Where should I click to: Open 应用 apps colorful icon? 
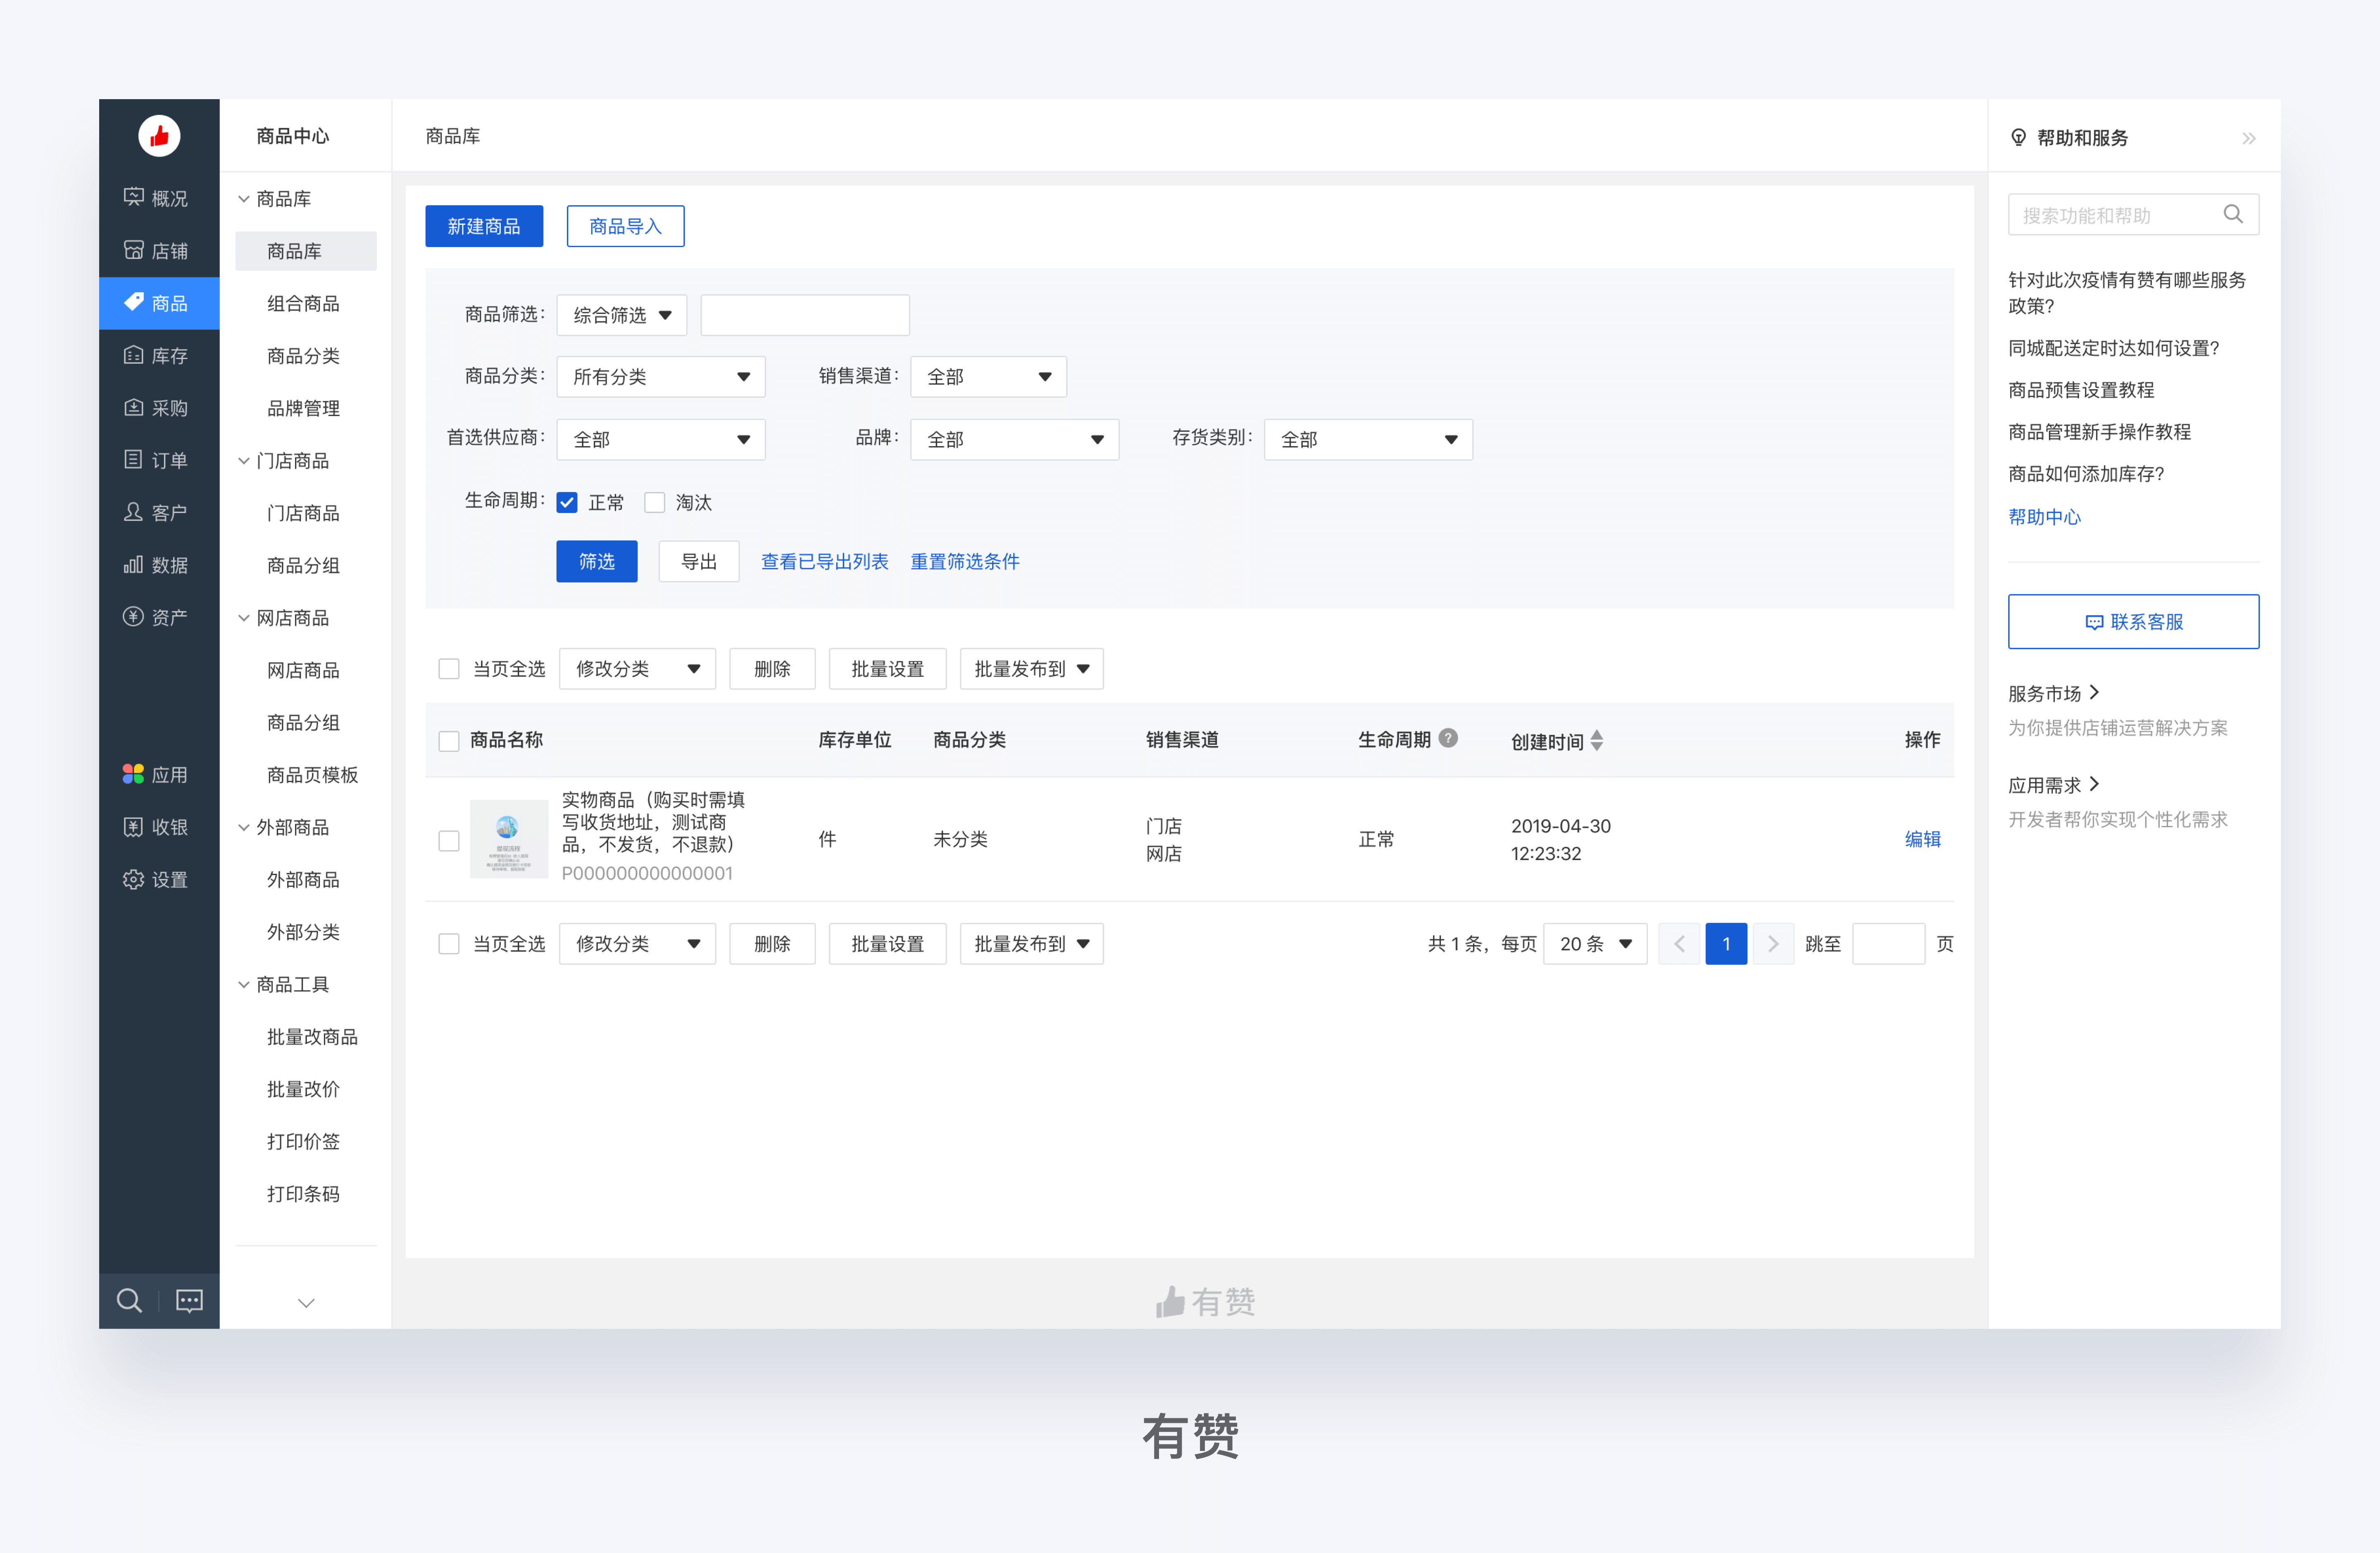[133, 774]
